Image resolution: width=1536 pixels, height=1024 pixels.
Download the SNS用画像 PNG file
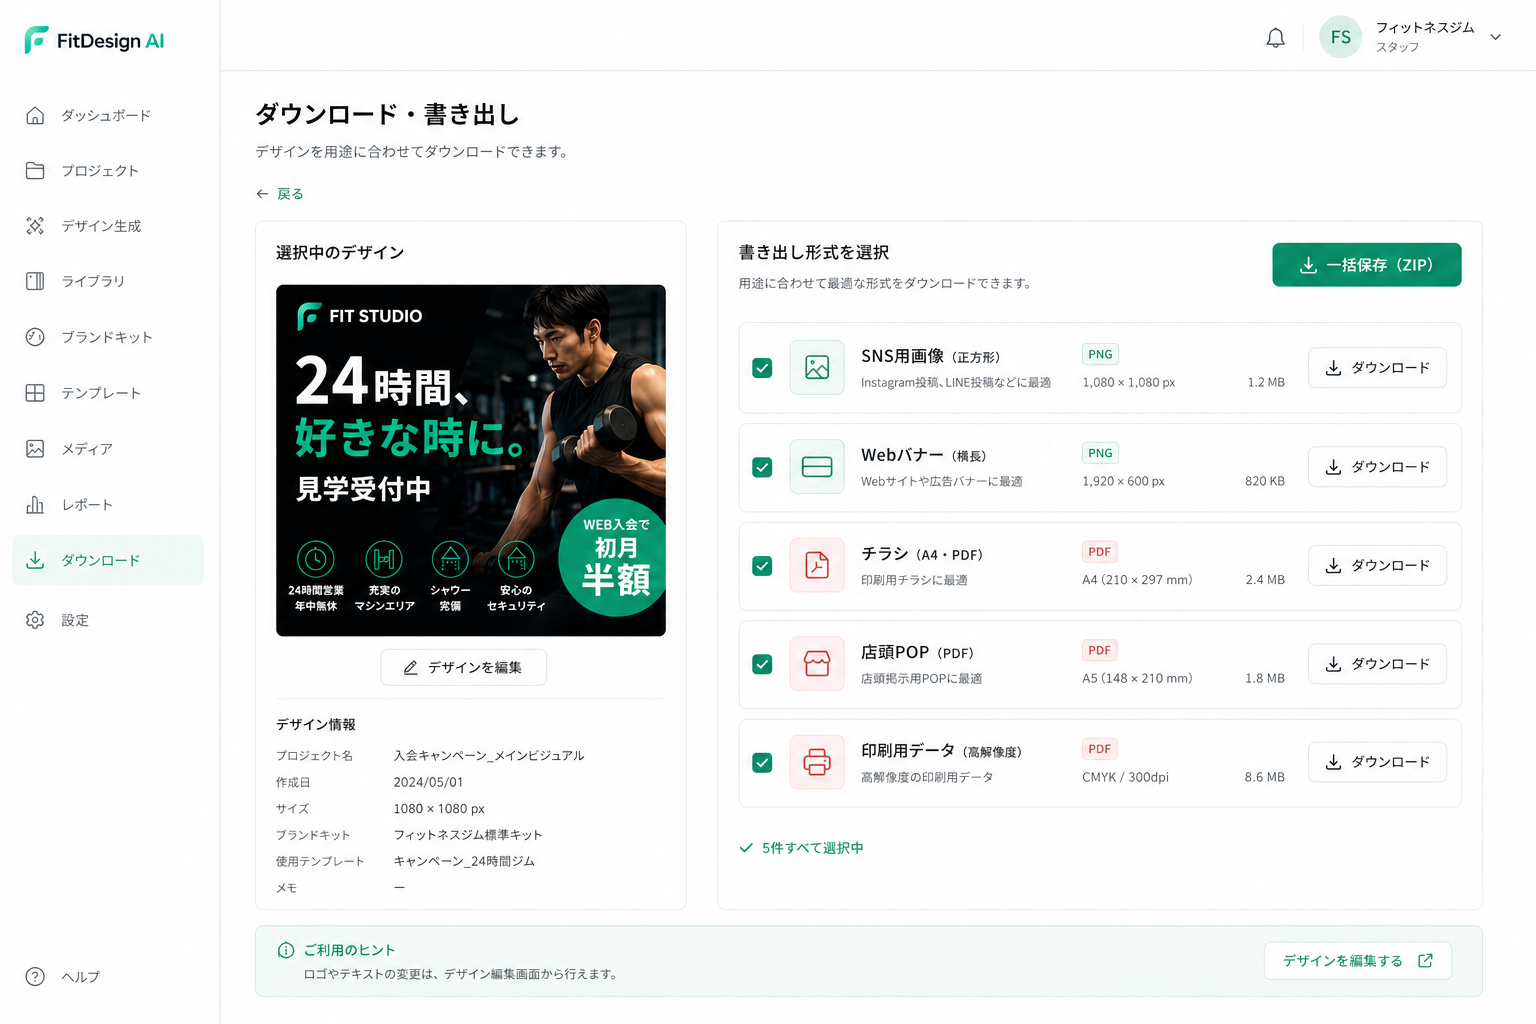coord(1377,368)
